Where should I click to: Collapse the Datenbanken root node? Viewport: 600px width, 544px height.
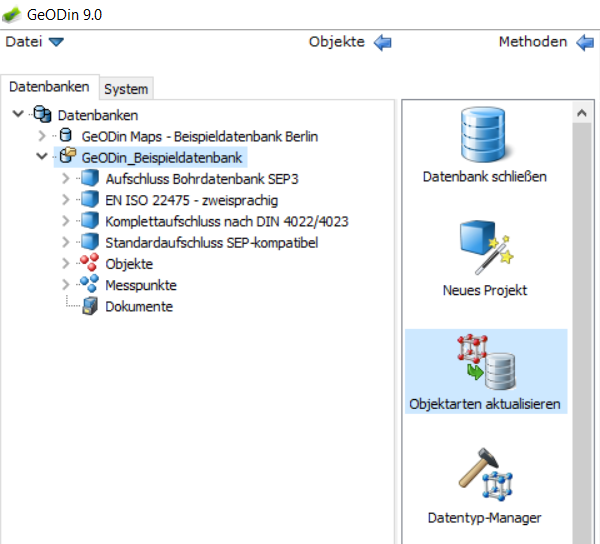(18, 114)
